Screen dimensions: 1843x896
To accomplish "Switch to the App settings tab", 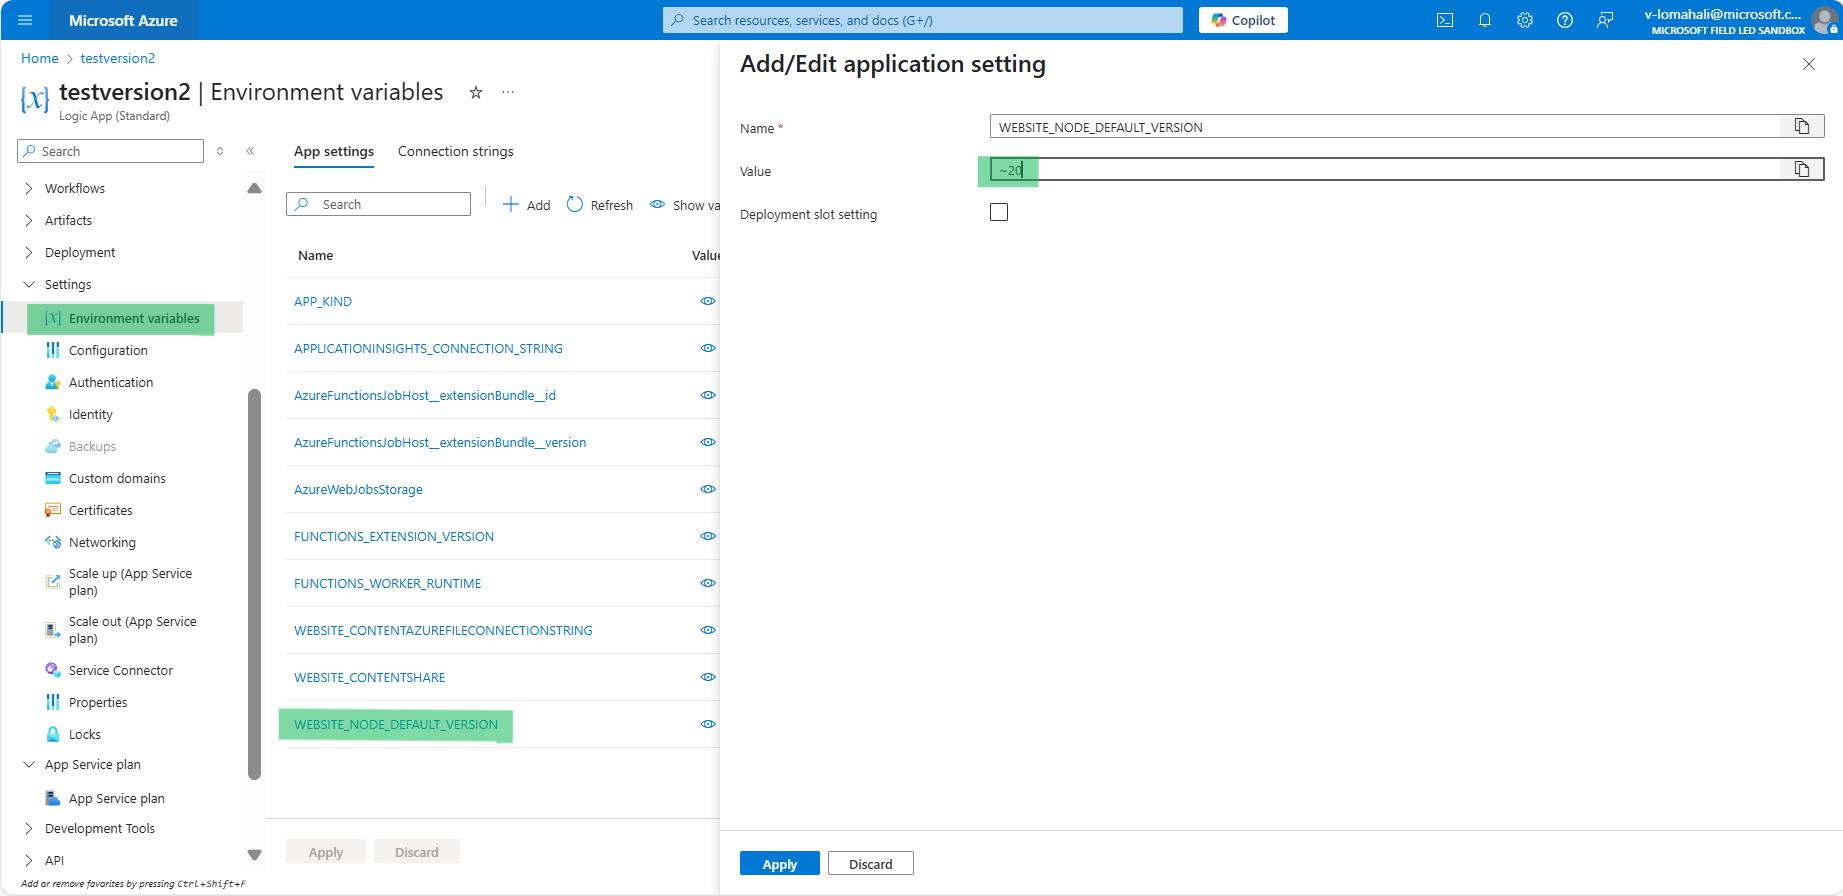I will point(334,151).
